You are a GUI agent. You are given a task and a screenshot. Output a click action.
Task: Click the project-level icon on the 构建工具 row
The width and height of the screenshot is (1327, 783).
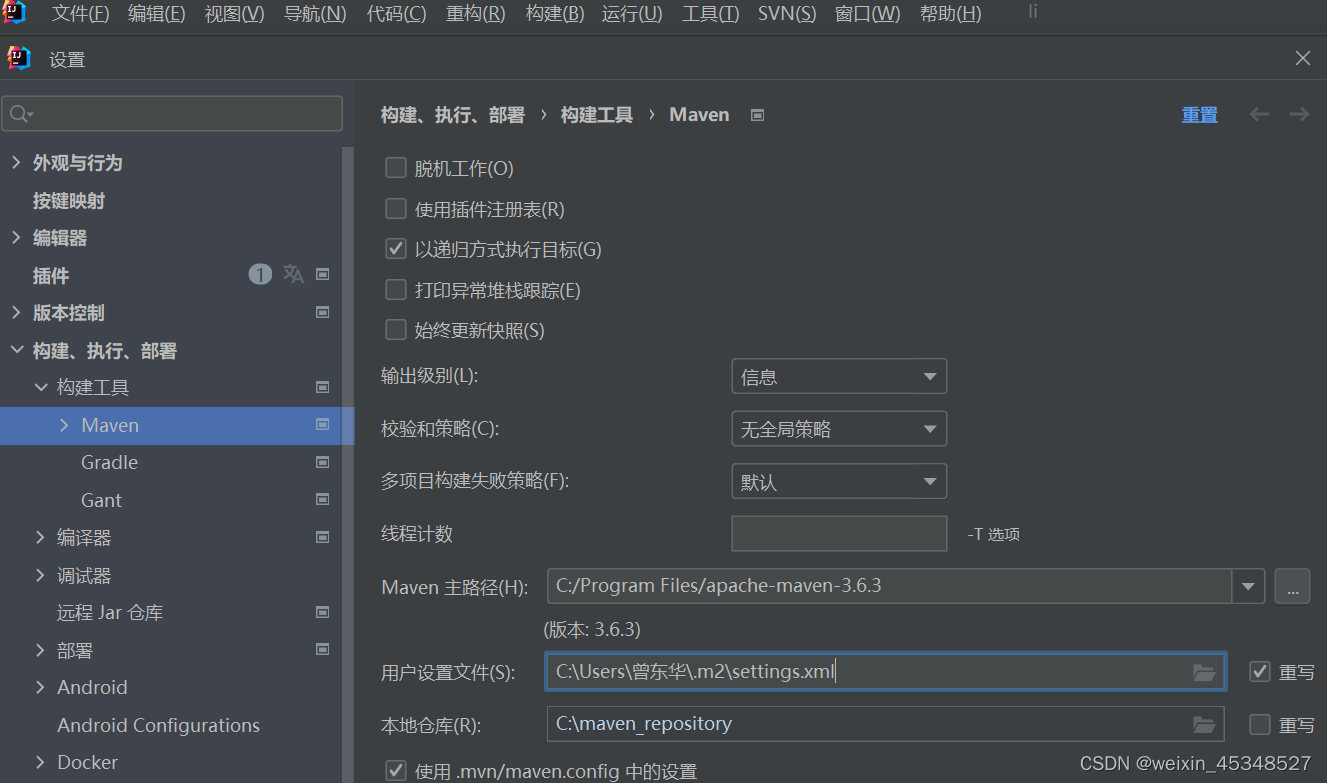pos(322,387)
